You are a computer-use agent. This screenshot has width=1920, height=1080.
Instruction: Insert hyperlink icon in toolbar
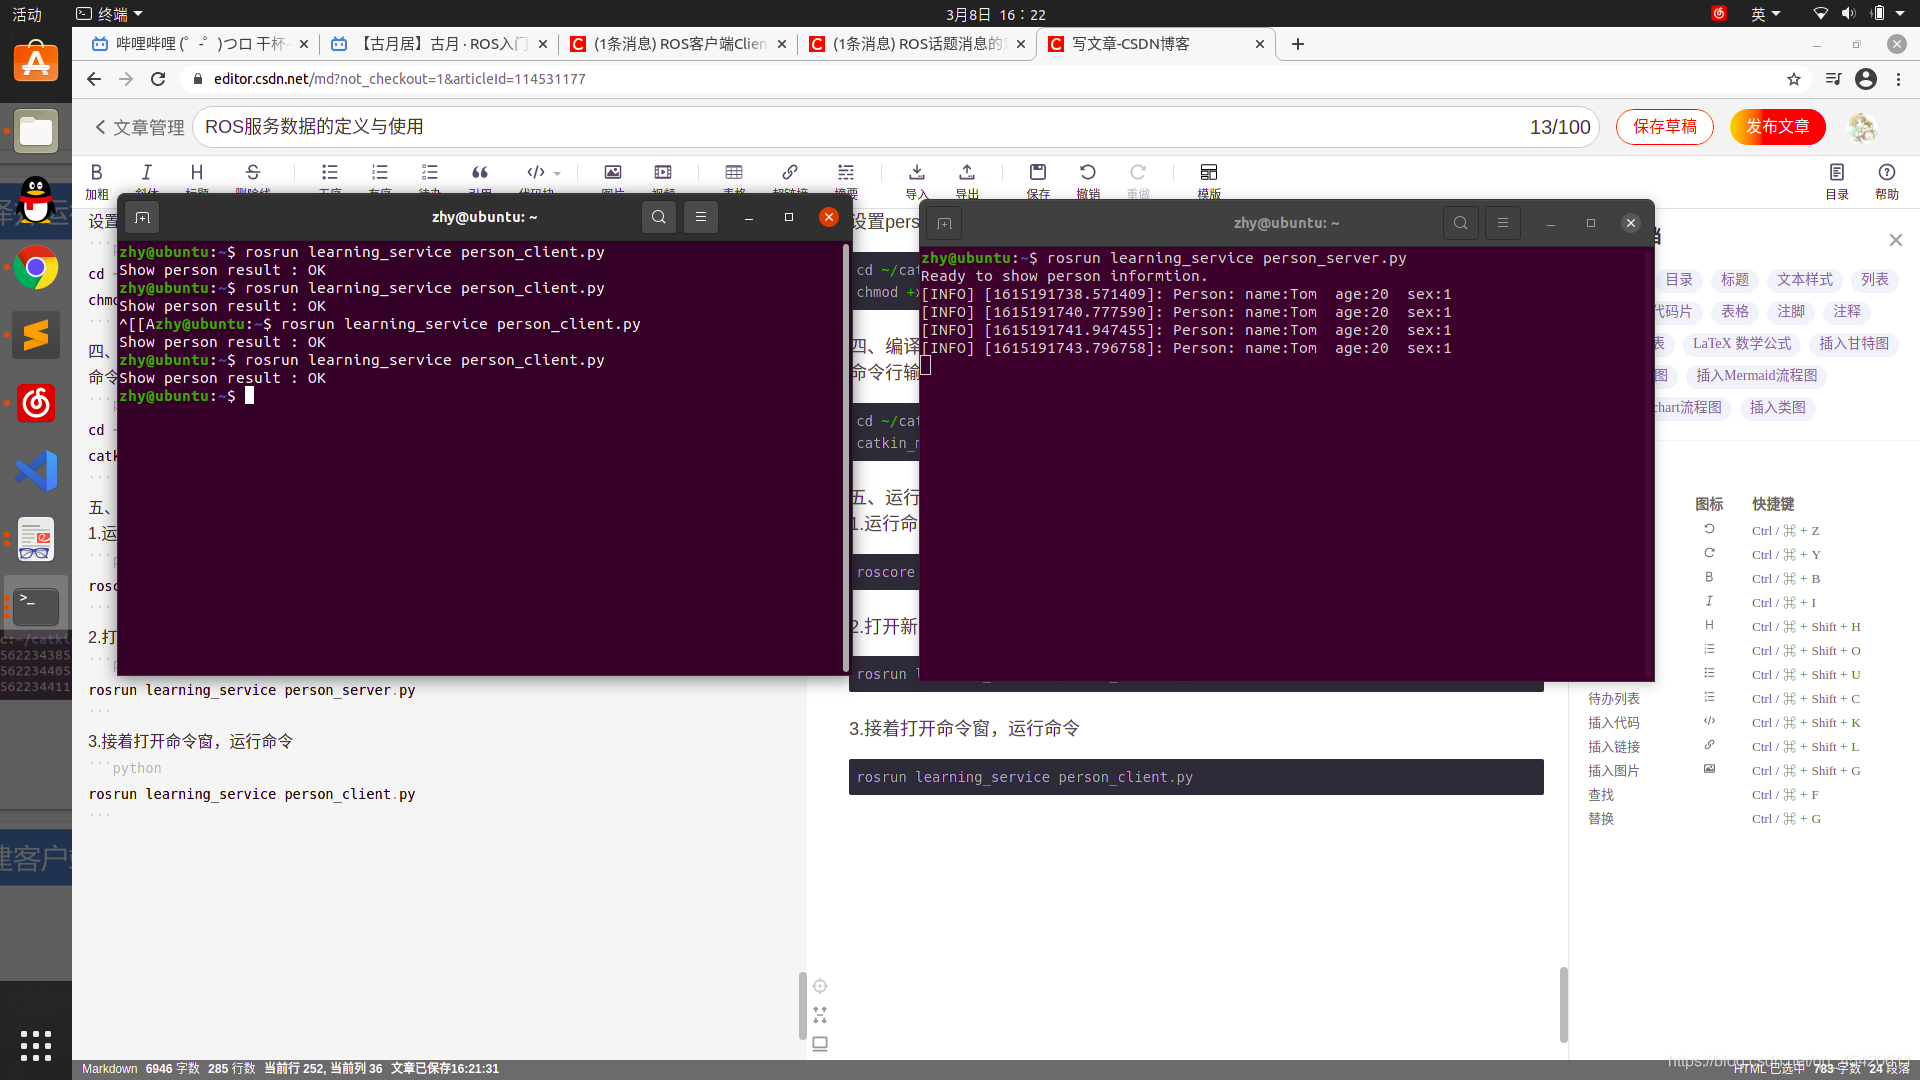[790, 172]
